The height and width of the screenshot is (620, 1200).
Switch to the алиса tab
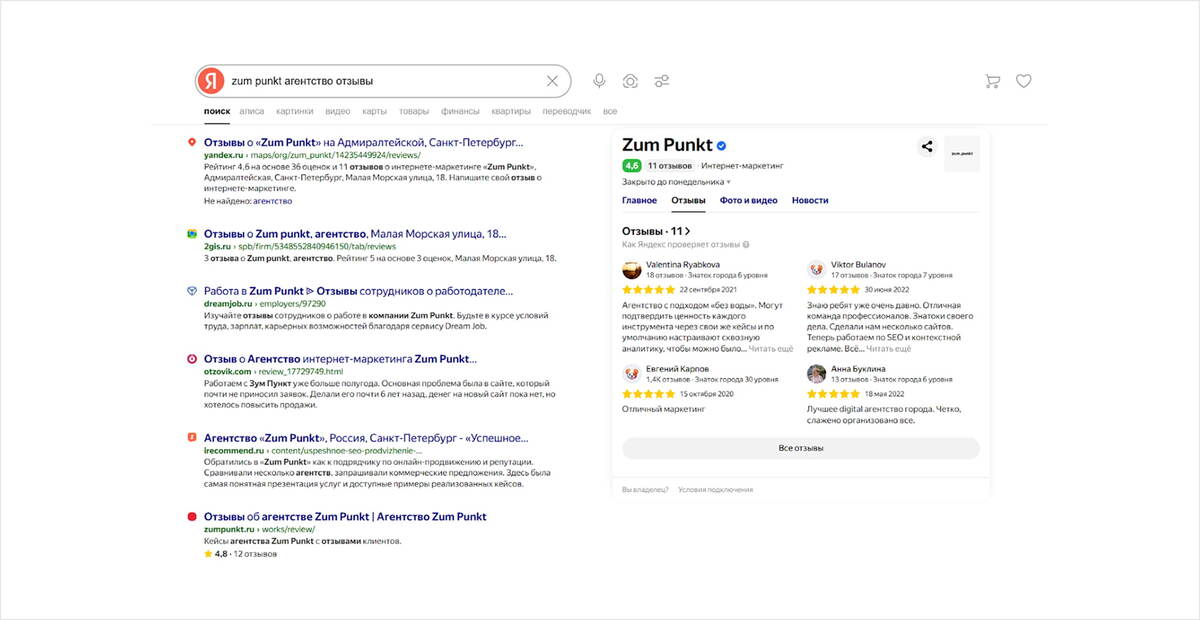pos(252,112)
